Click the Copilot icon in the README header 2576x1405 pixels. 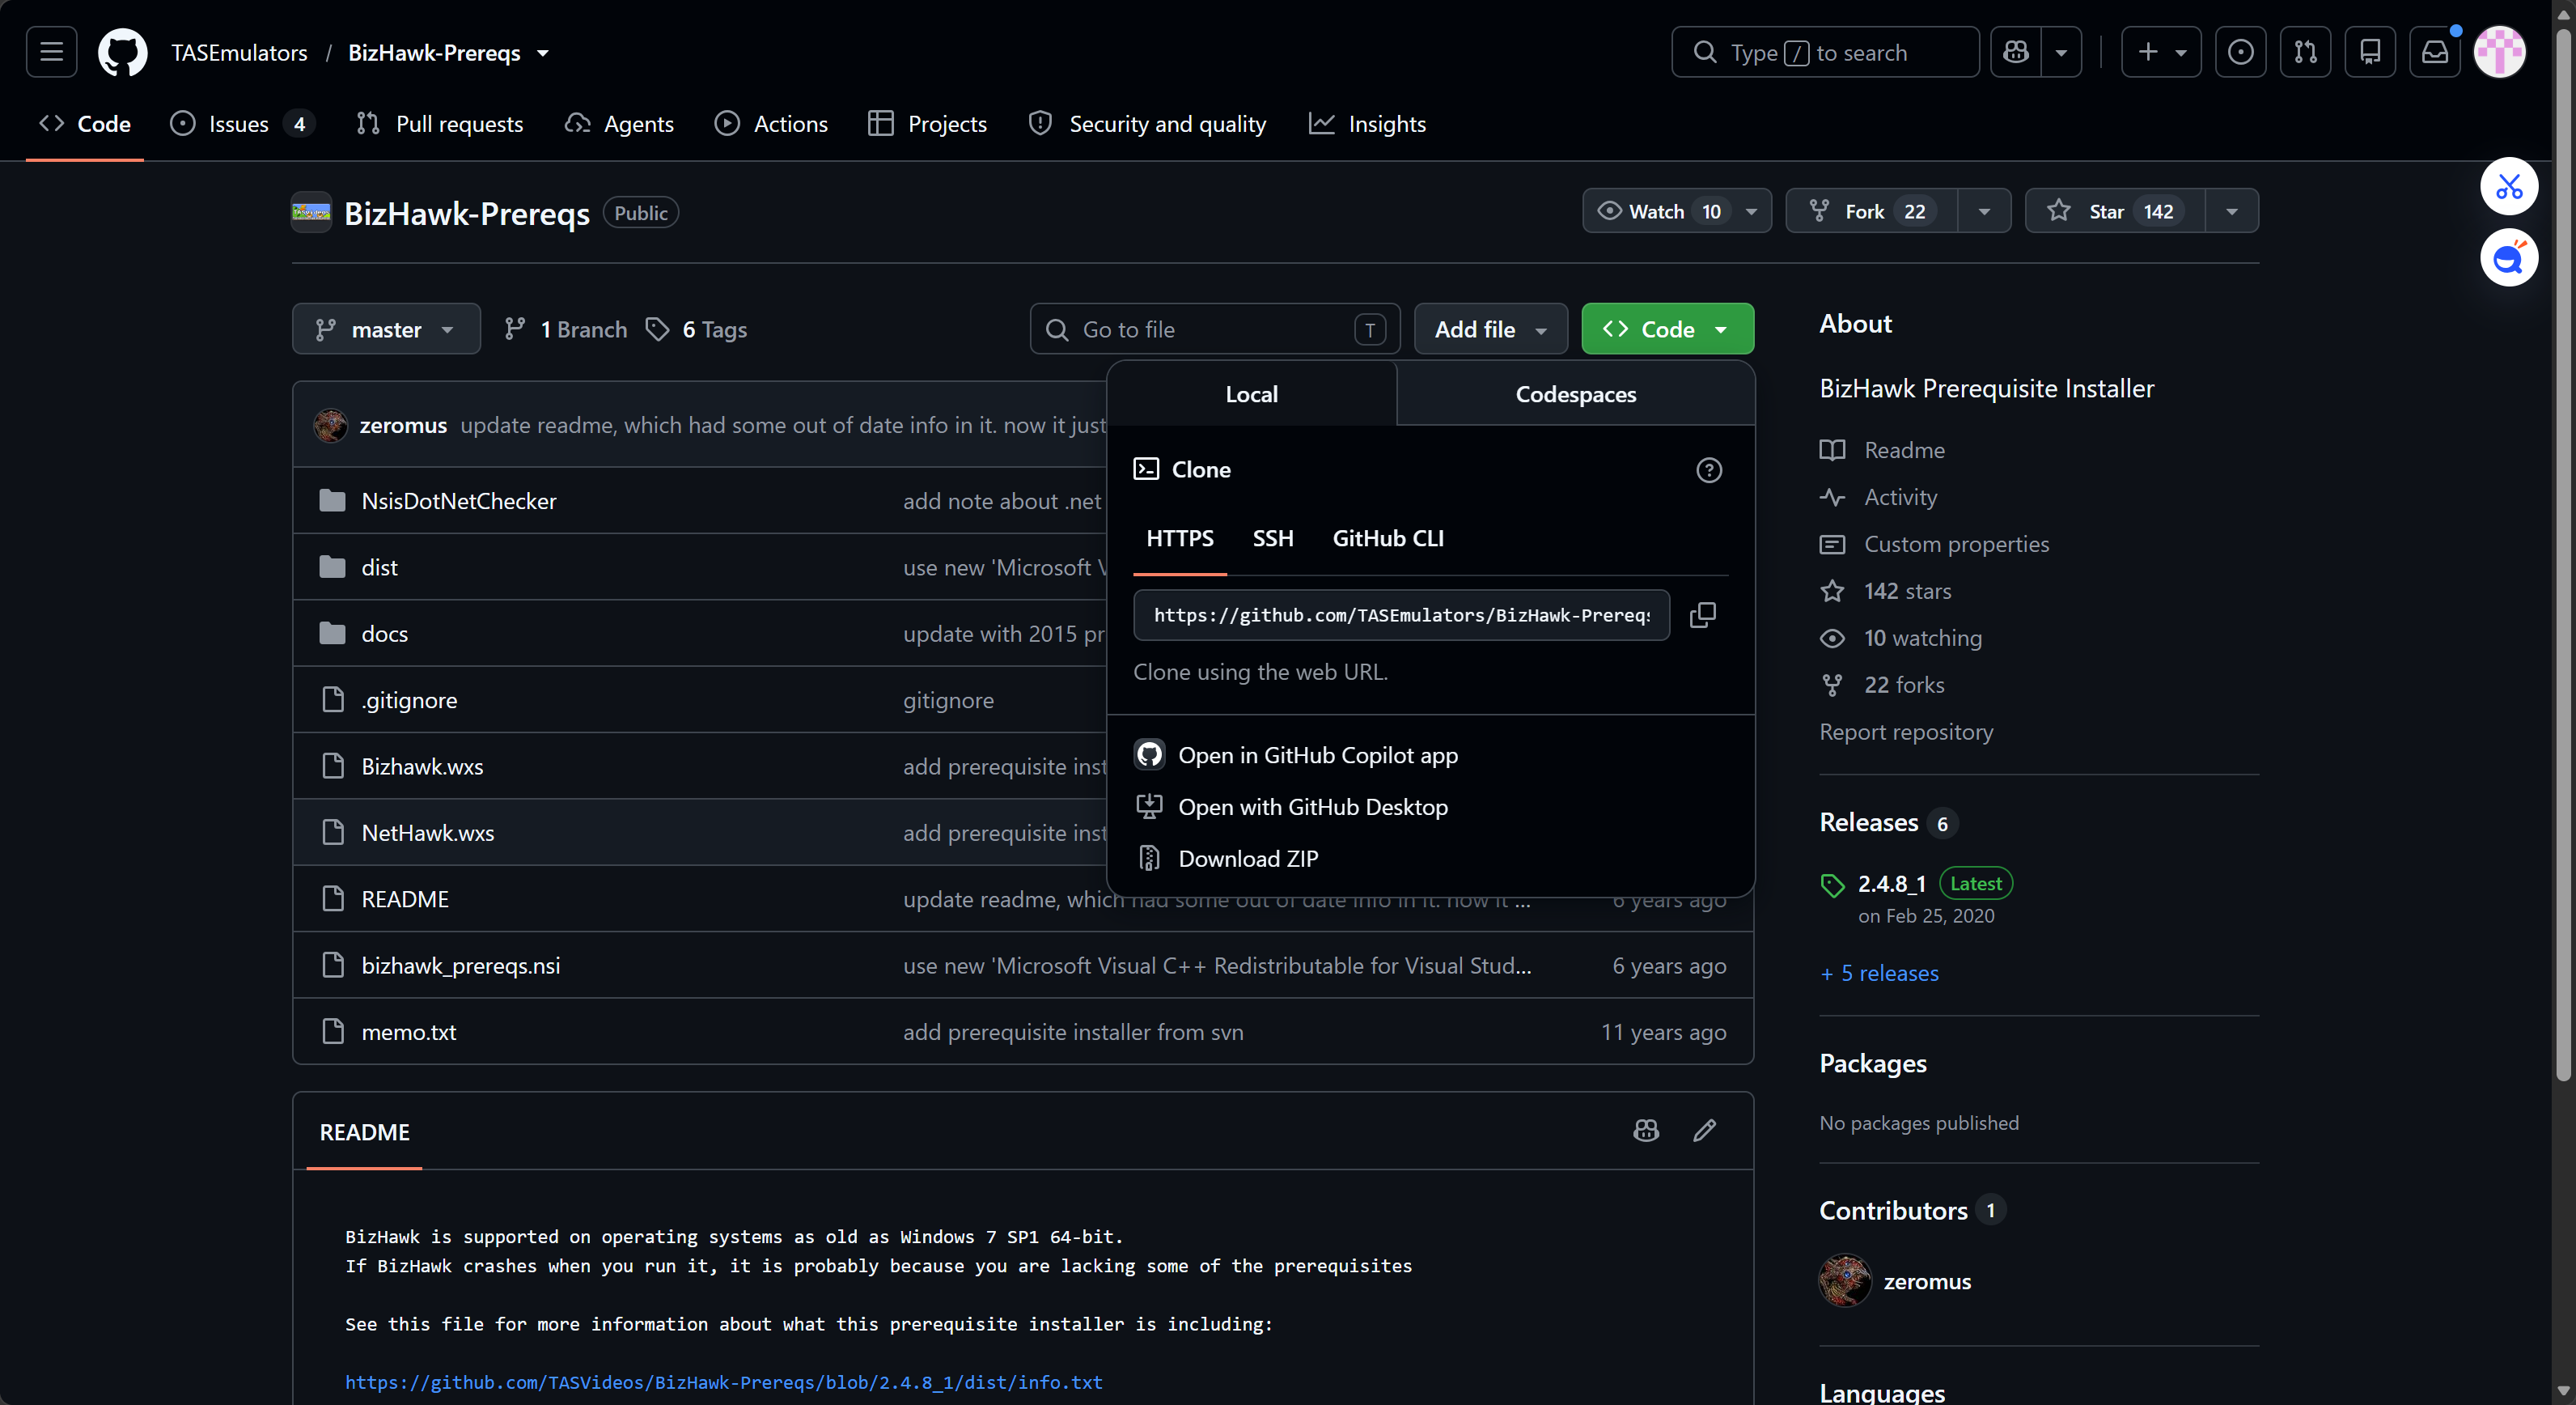tap(1646, 1131)
